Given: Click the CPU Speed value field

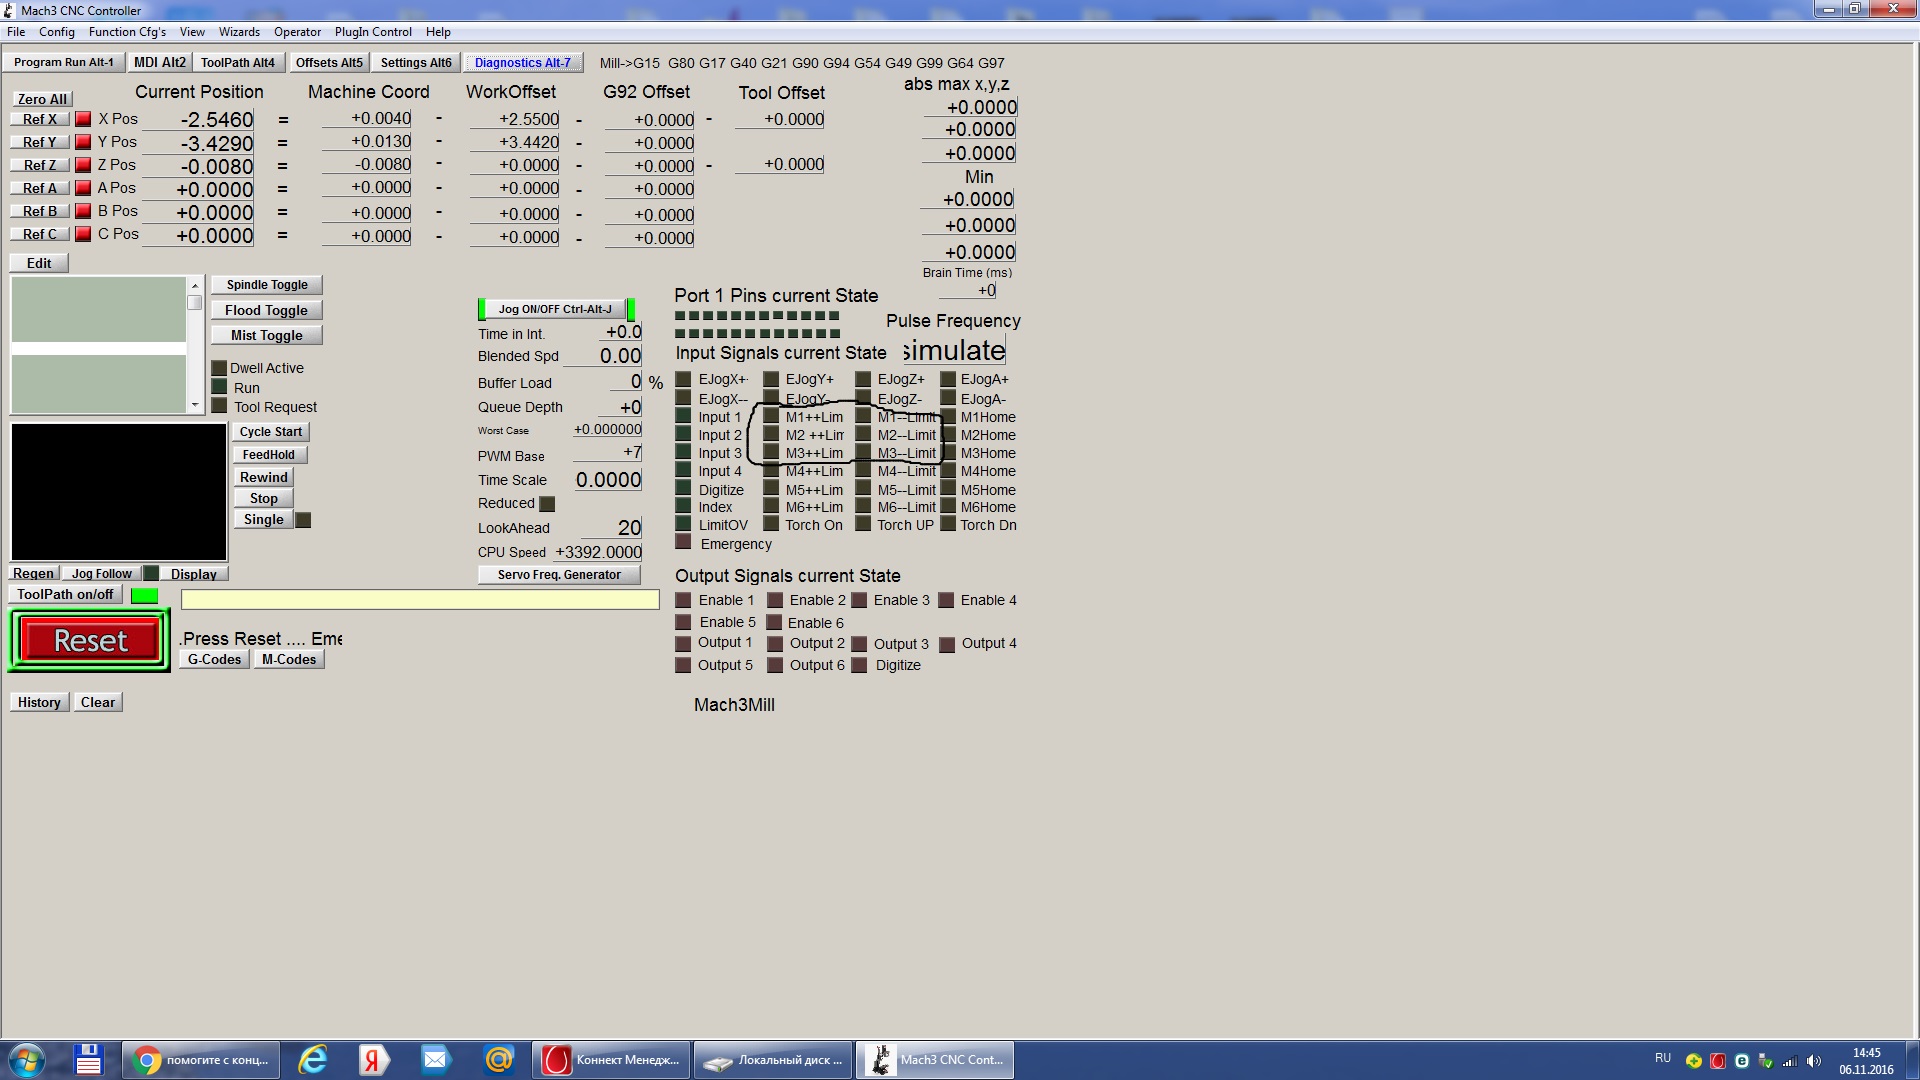Looking at the screenshot, I should pyautogui.click(x=599, y=552).
